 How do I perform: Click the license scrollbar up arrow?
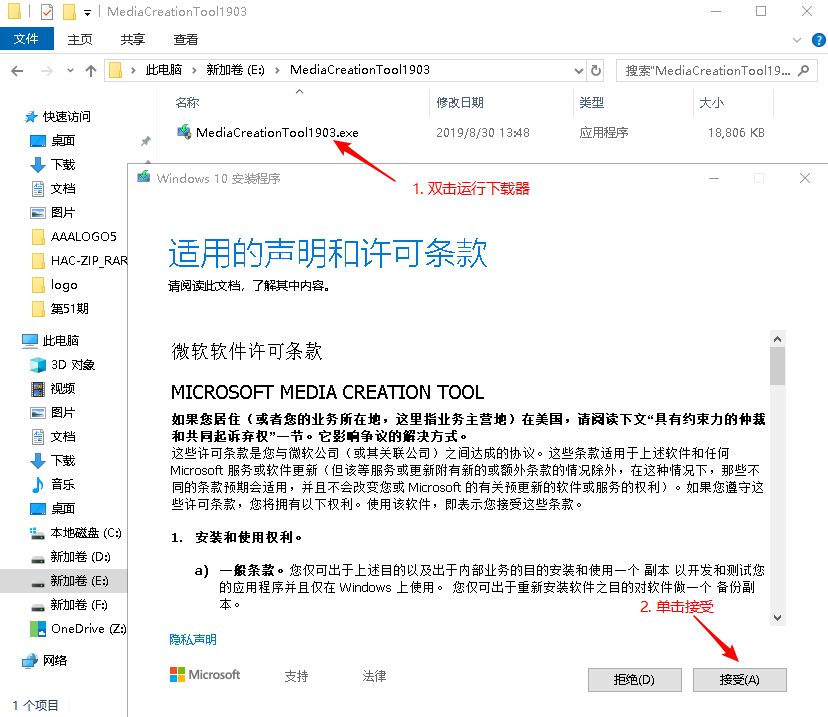[x=777, y=339]
